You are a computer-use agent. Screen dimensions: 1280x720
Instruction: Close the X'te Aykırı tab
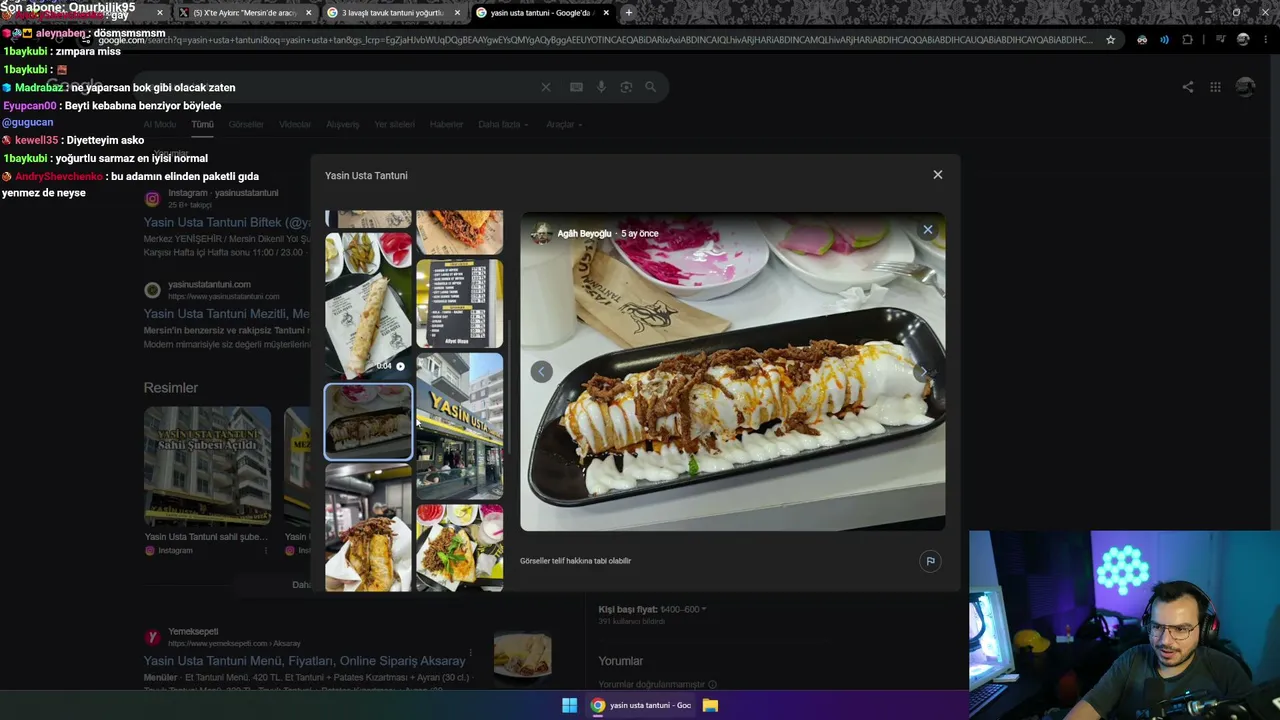tap(308, 13)
